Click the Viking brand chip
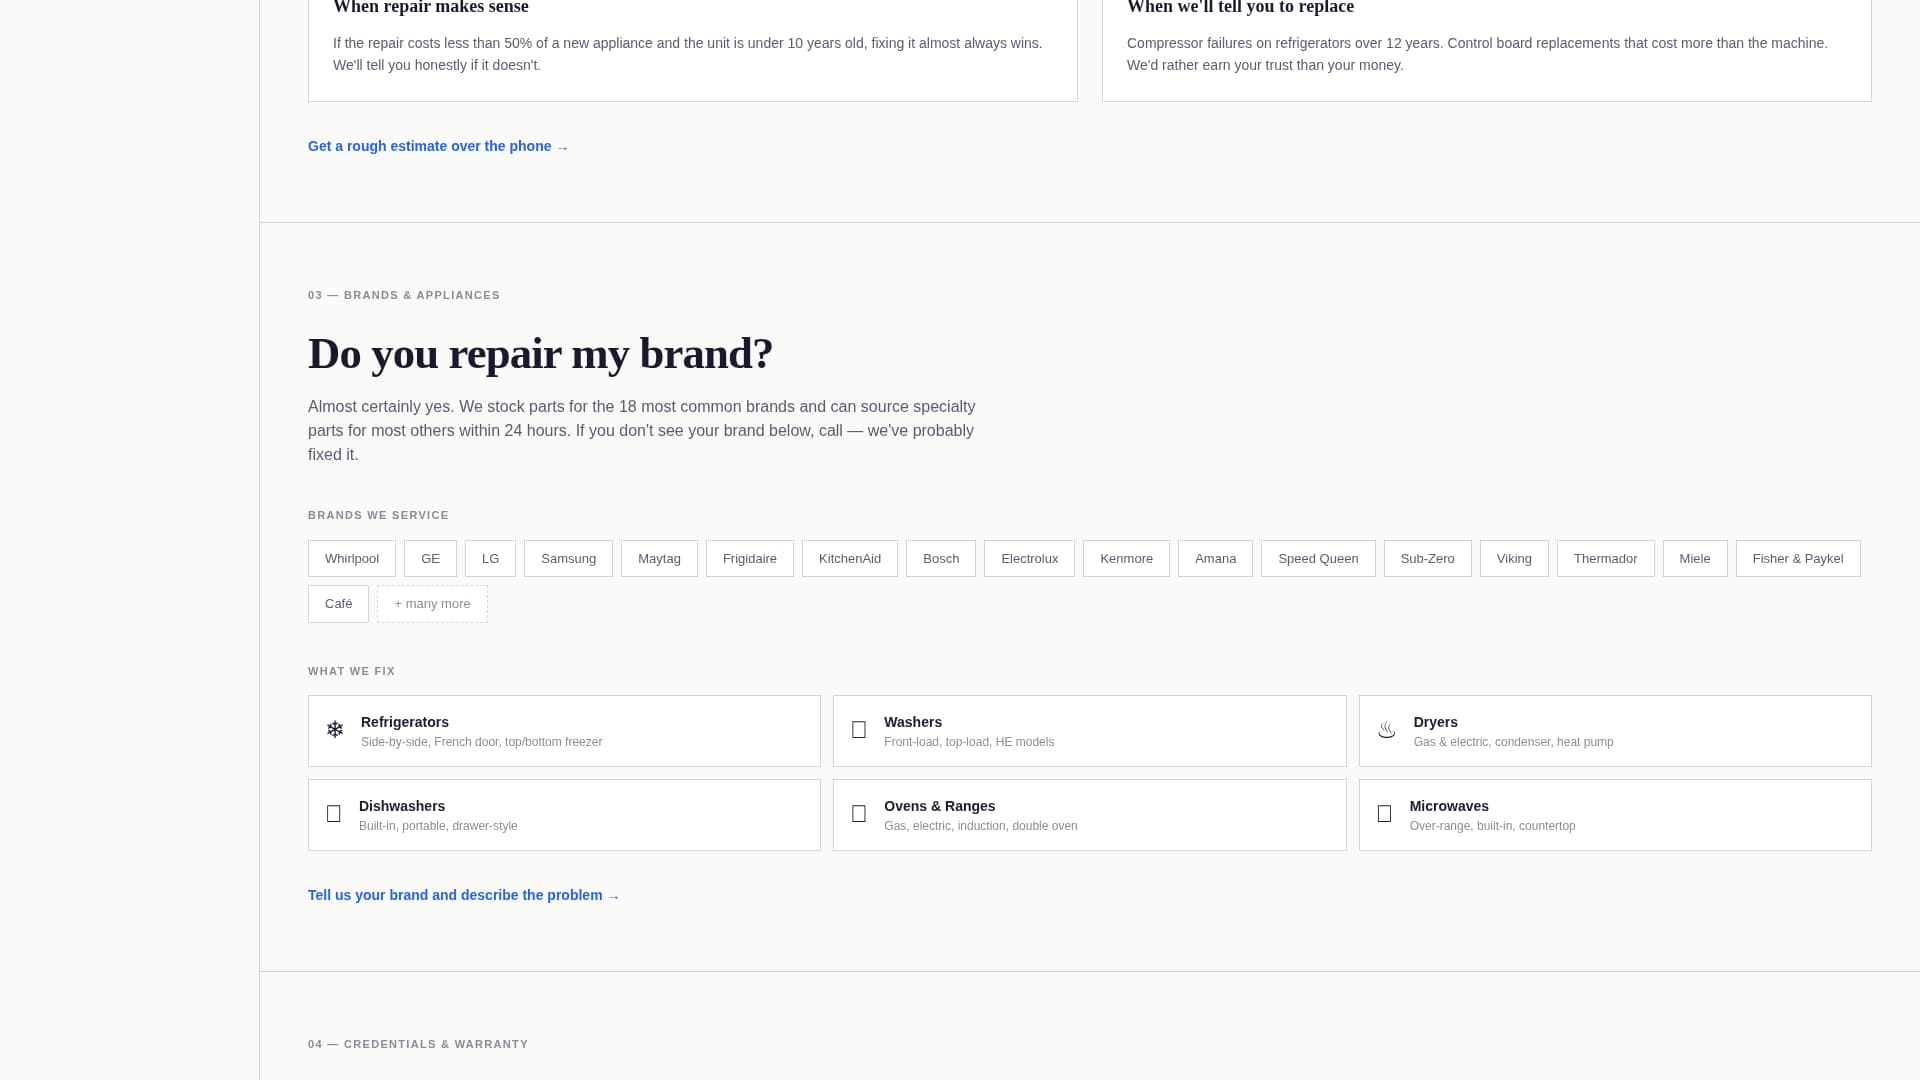 1514,559
